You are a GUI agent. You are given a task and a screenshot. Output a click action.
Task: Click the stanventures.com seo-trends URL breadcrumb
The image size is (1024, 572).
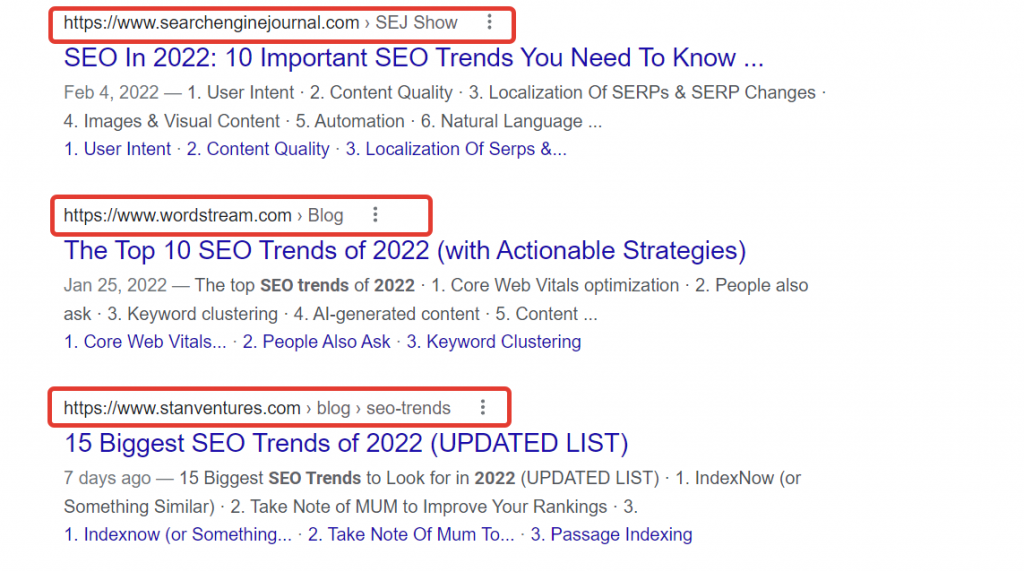point(257,408)
